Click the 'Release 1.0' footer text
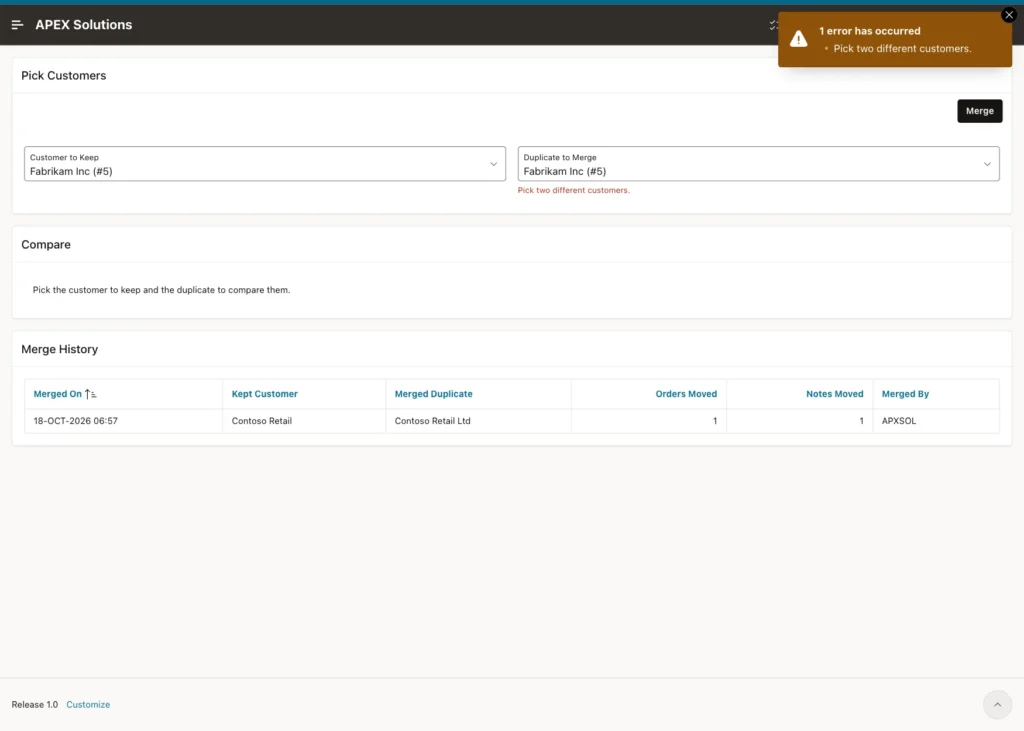This screenshot has width=1024, height=731. click(35, 704)
